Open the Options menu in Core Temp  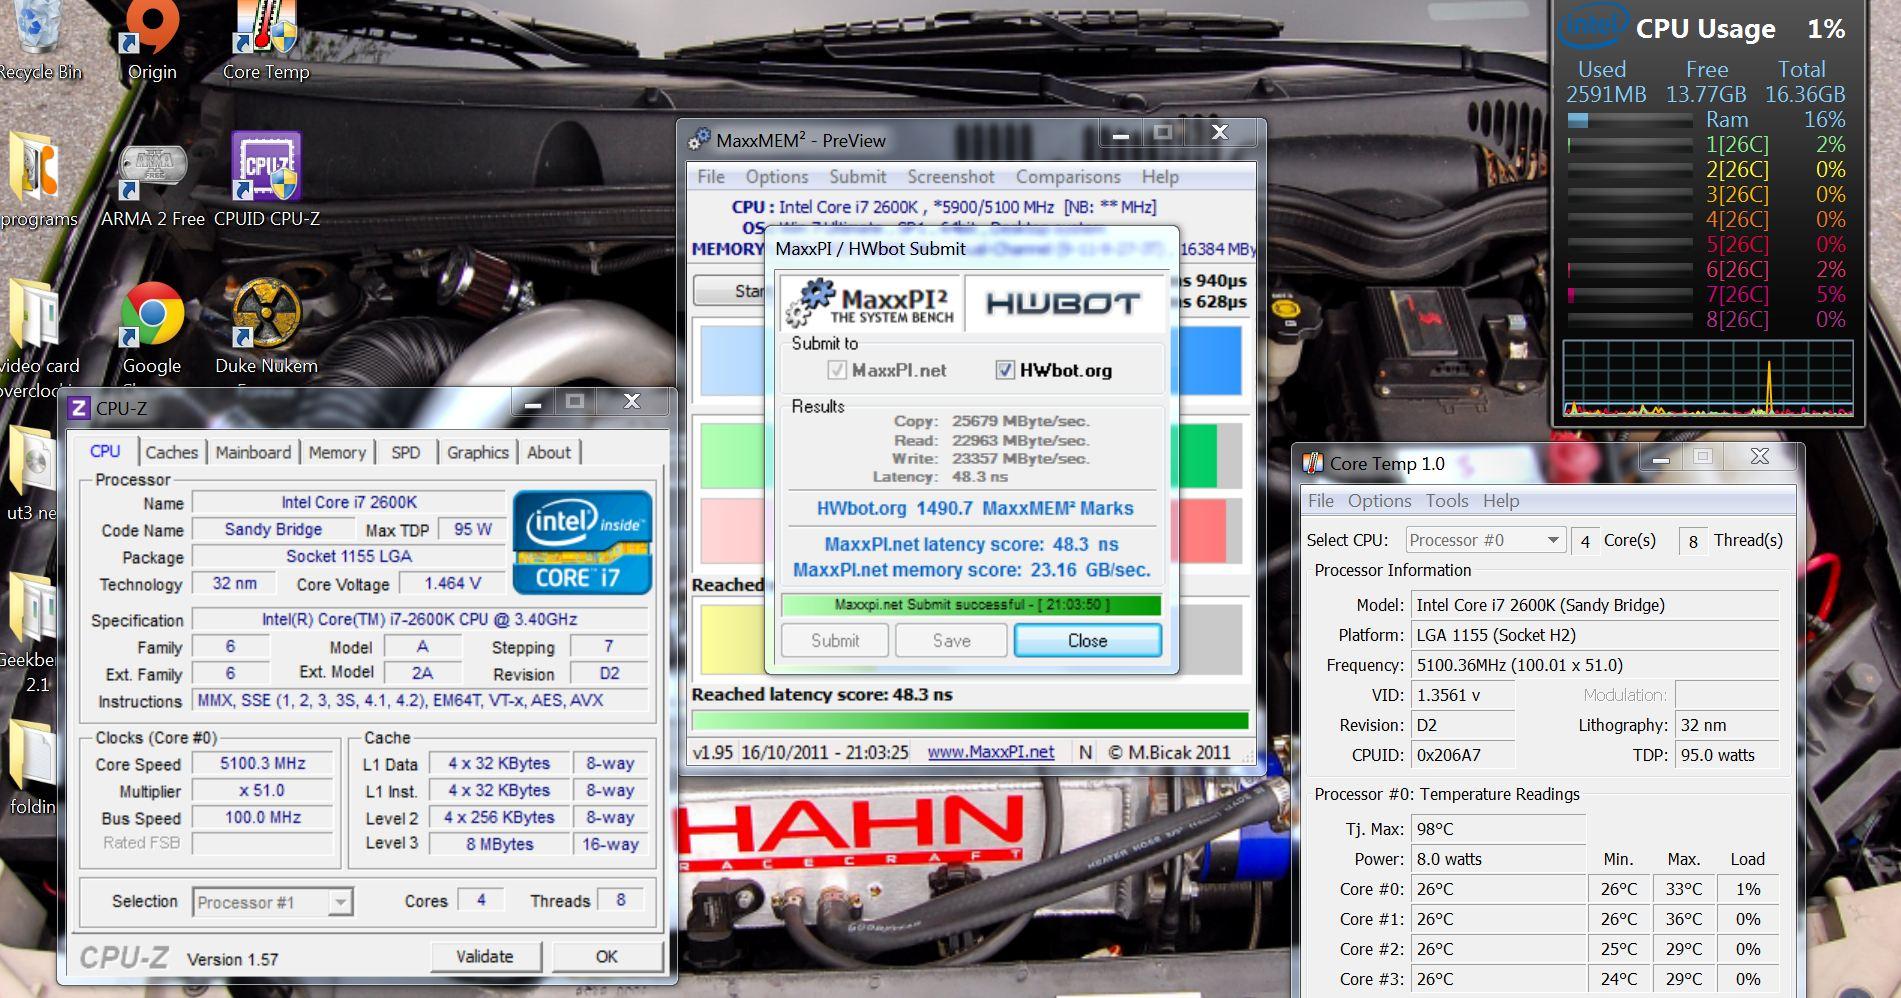1379,501
